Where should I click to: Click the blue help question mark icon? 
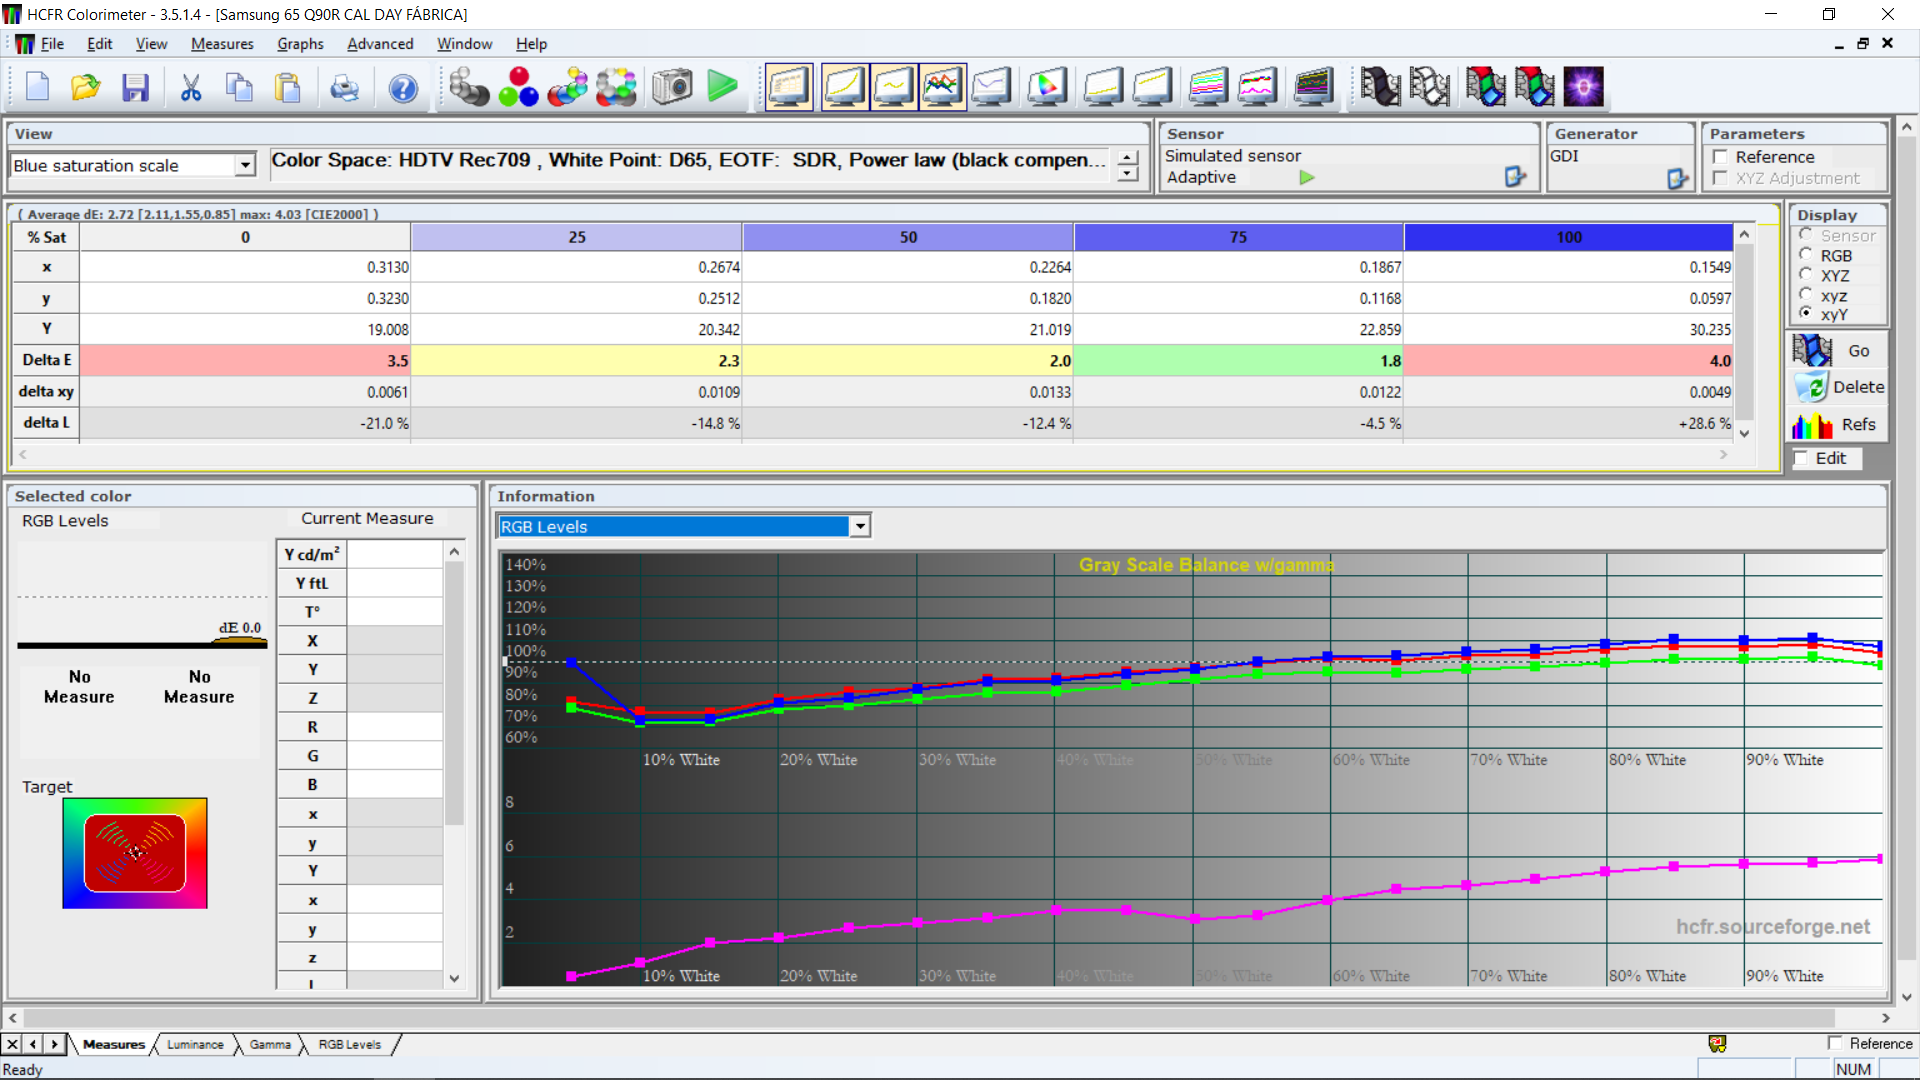click(403, 88)
